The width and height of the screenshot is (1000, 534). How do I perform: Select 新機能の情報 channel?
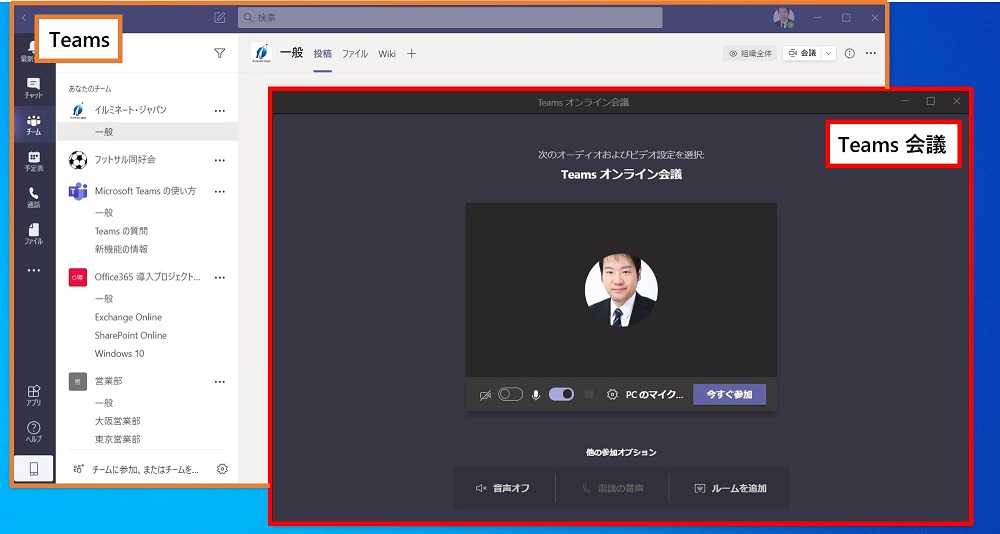tap(121, 249)
